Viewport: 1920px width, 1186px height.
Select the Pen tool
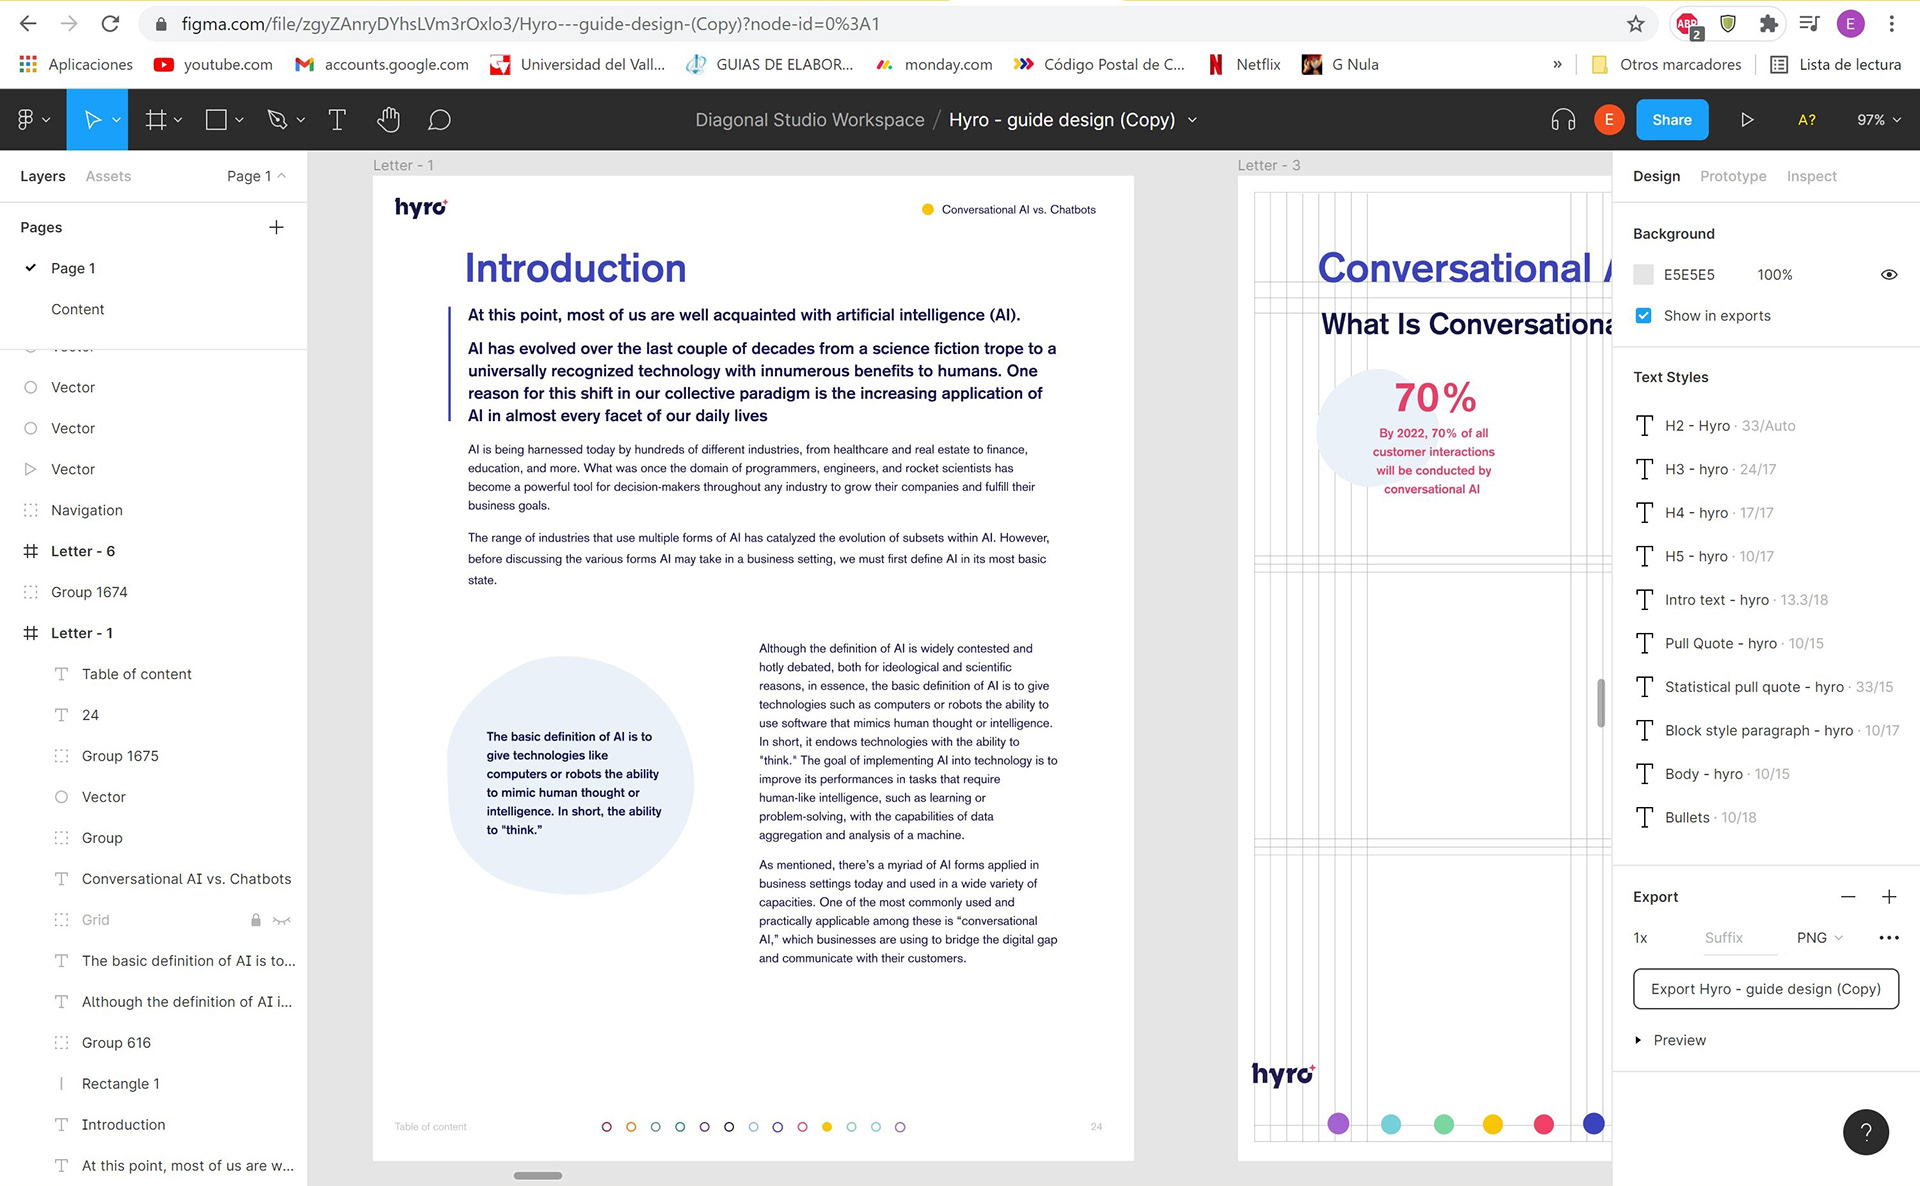277,120
